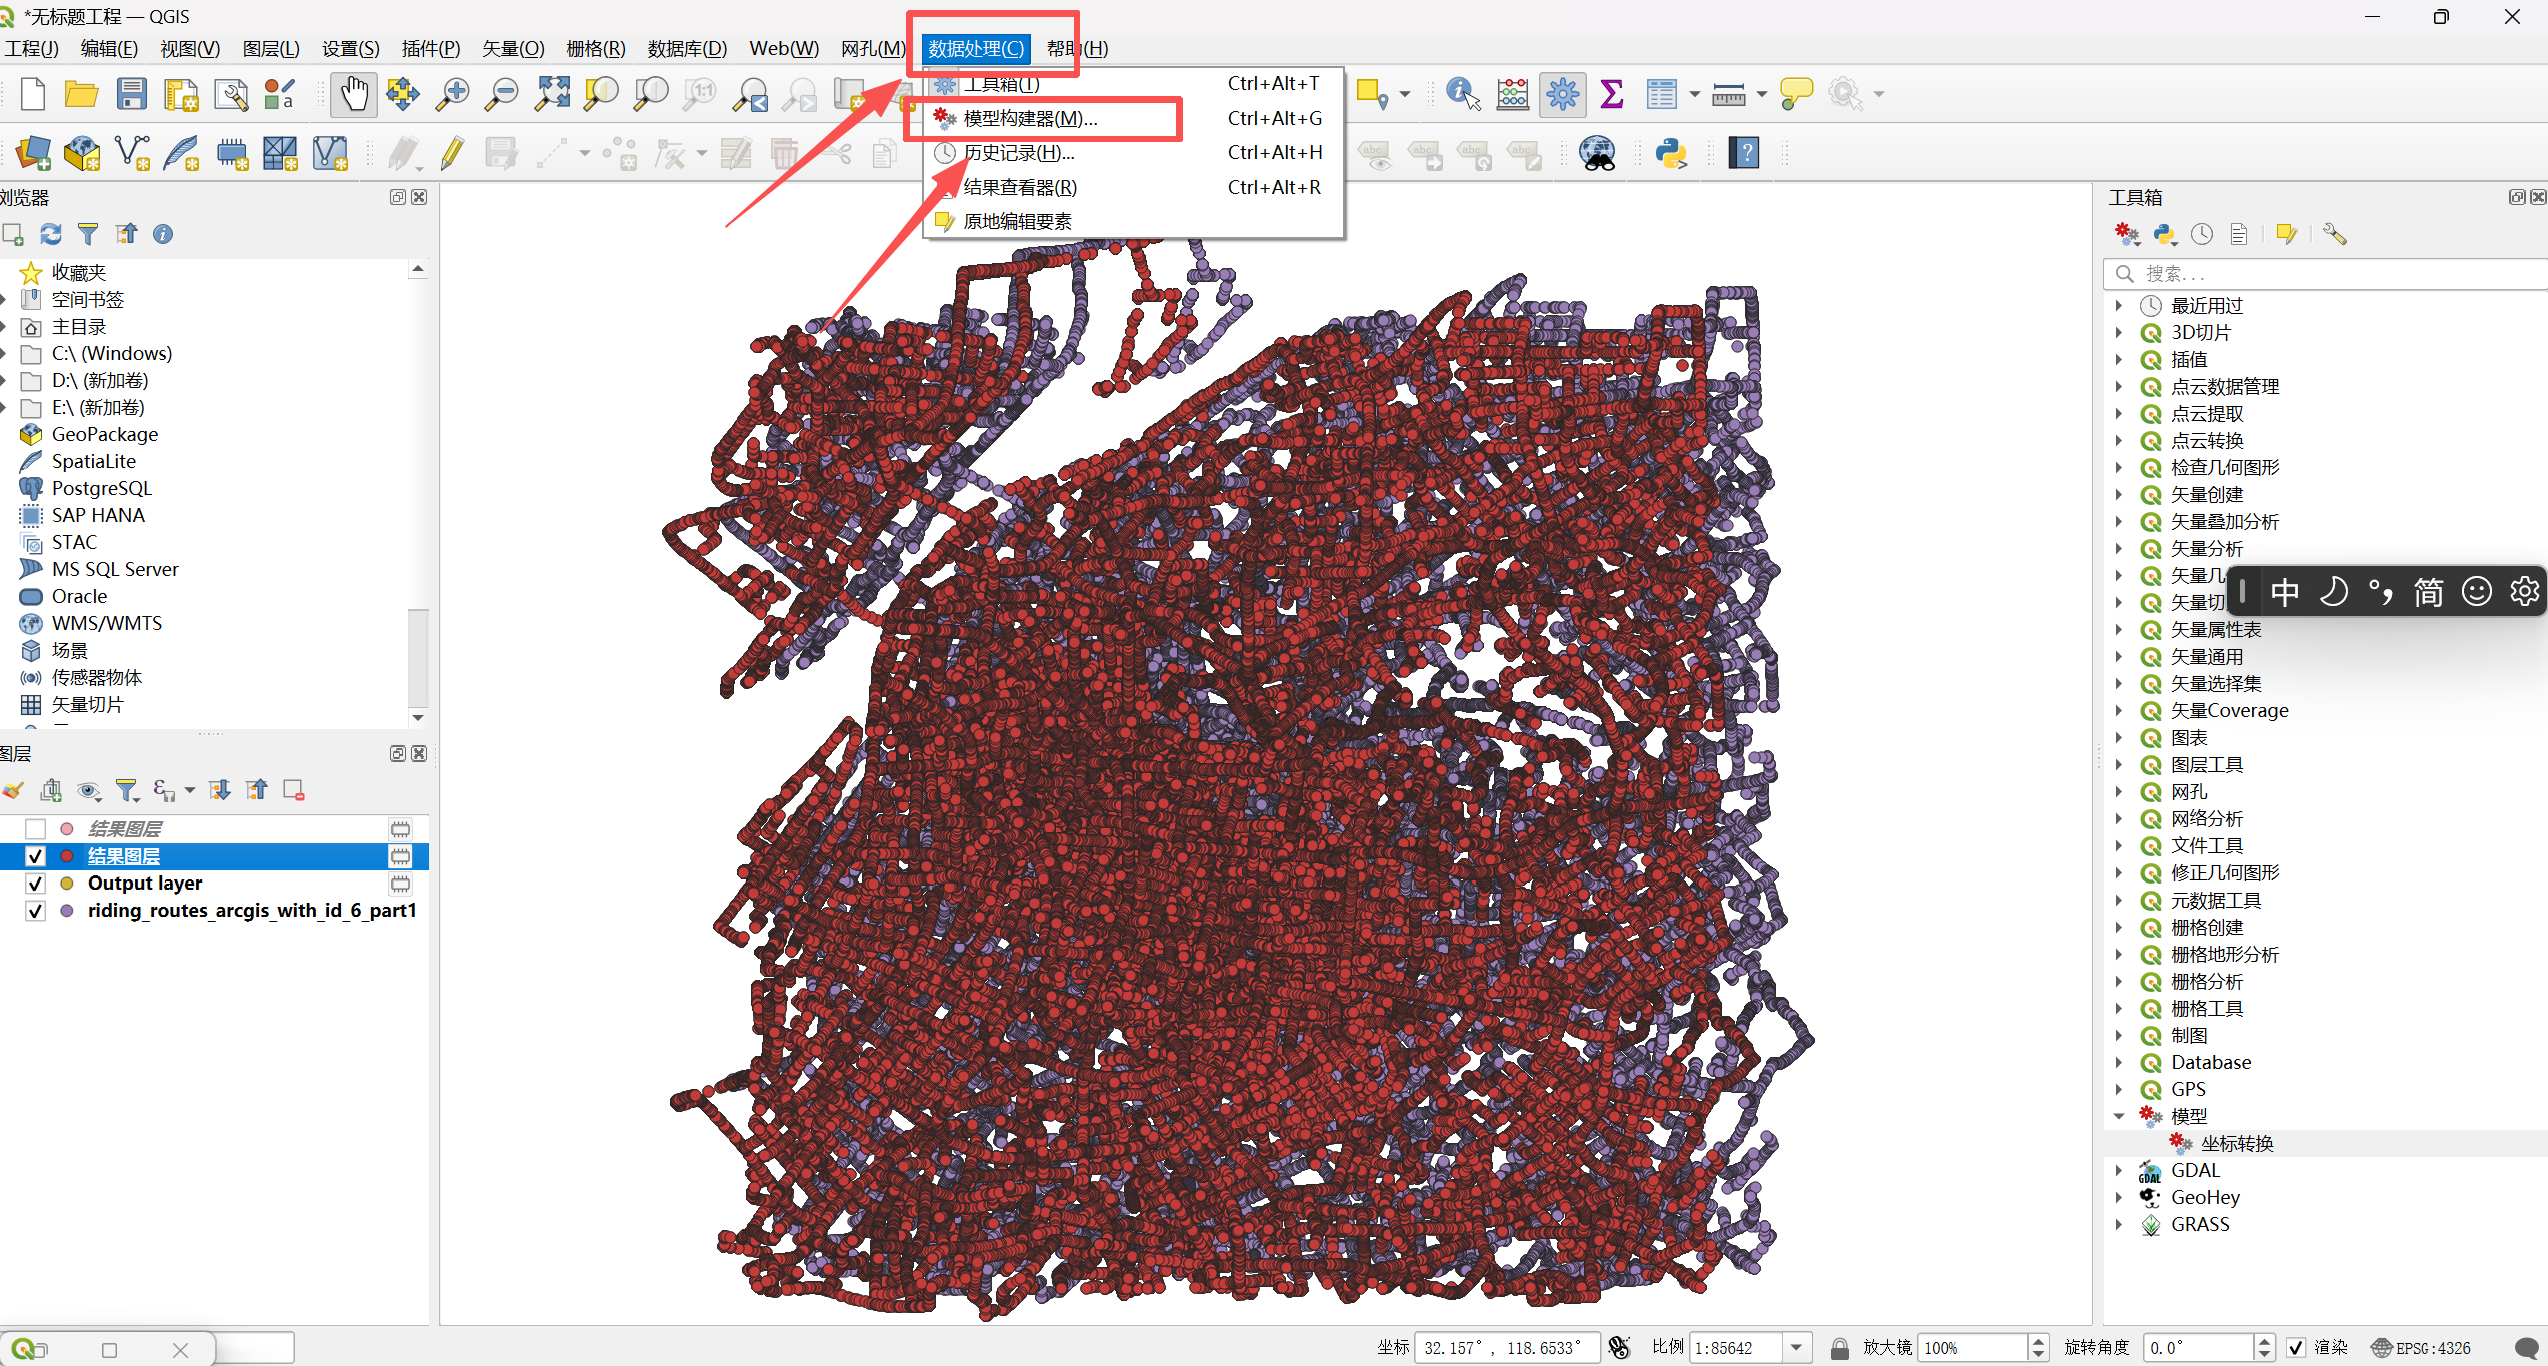Click Refresh icon in the browser panel
Image resolution: width=2548 pixels, height=1366 pixels.
pyautogui.click(x=50, y=234)
